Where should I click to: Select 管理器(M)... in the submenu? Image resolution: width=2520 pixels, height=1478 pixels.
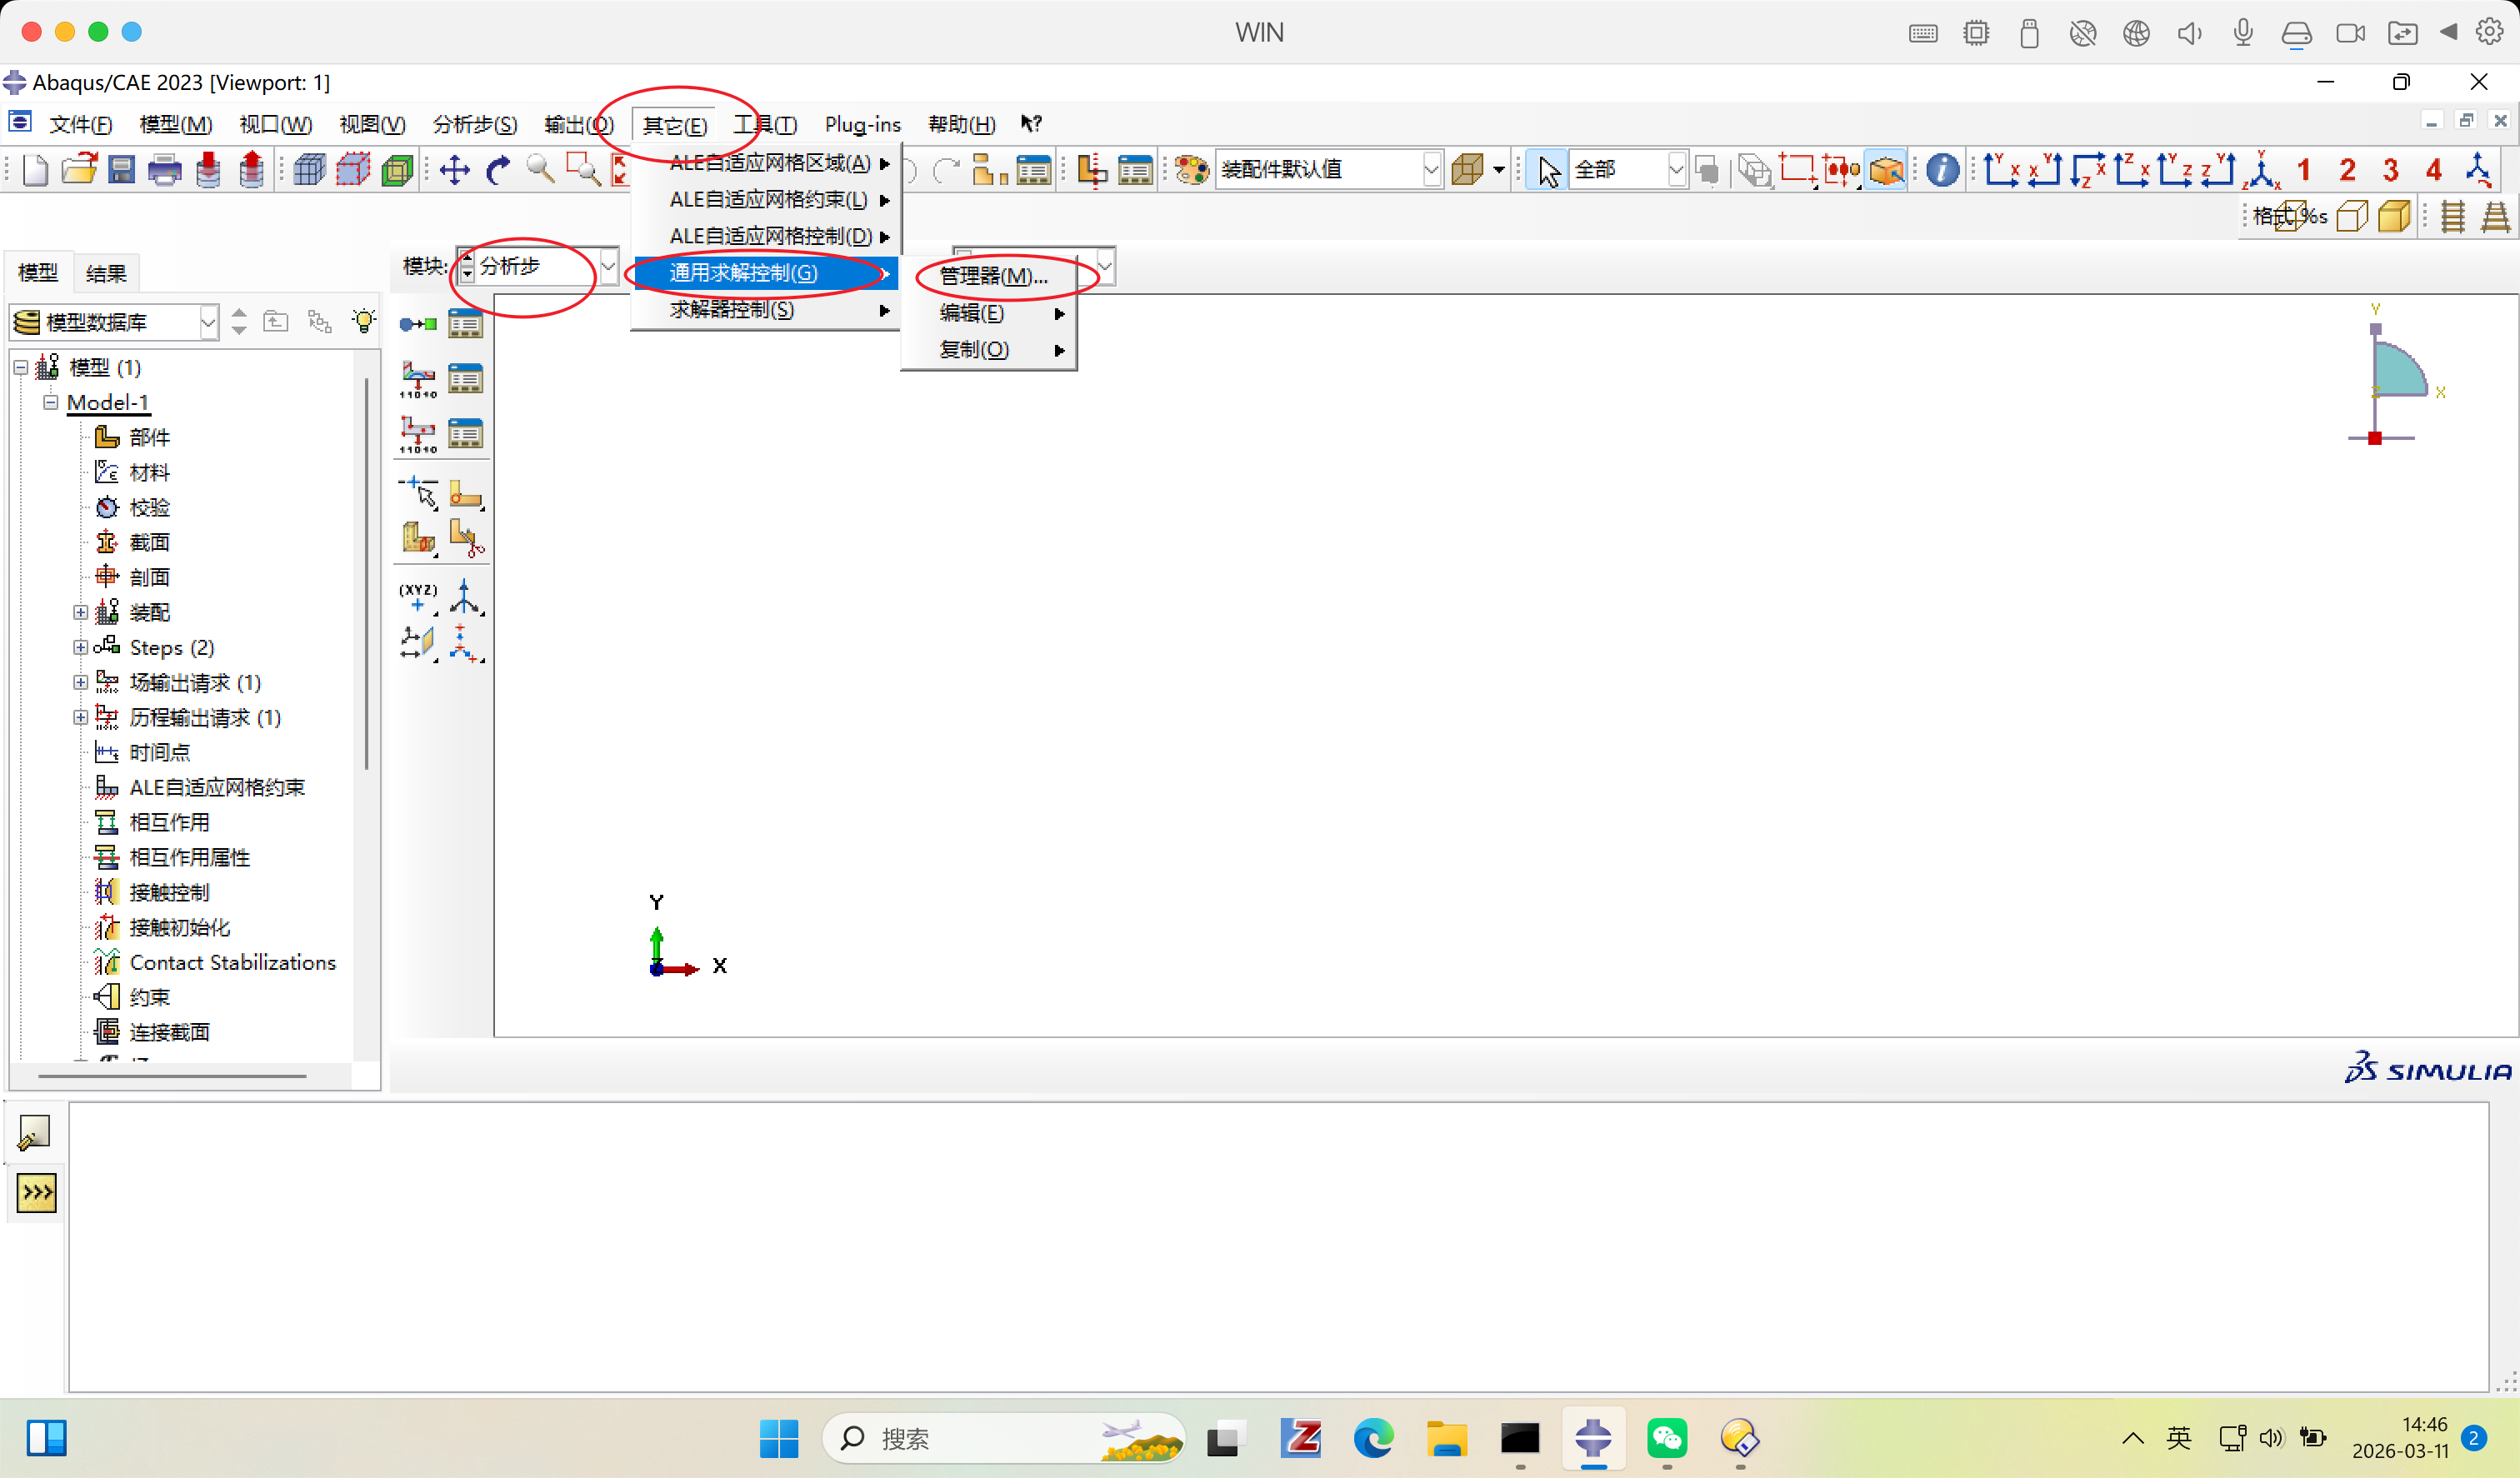[993, 276]
